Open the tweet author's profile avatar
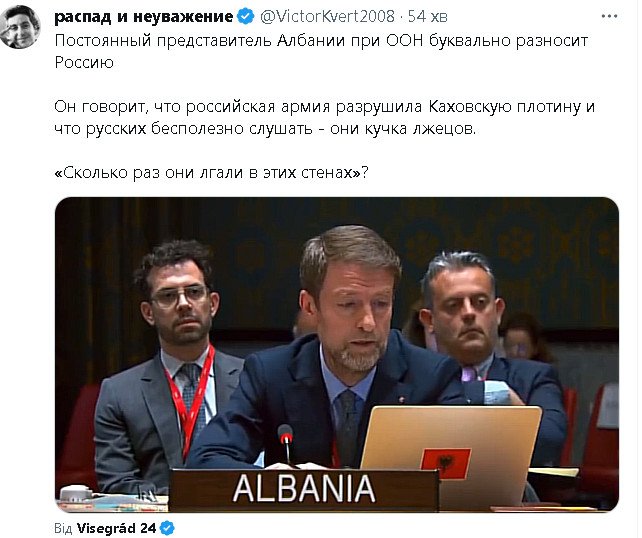This screenshot has width=642, height=538. click(x=20, y=27)
